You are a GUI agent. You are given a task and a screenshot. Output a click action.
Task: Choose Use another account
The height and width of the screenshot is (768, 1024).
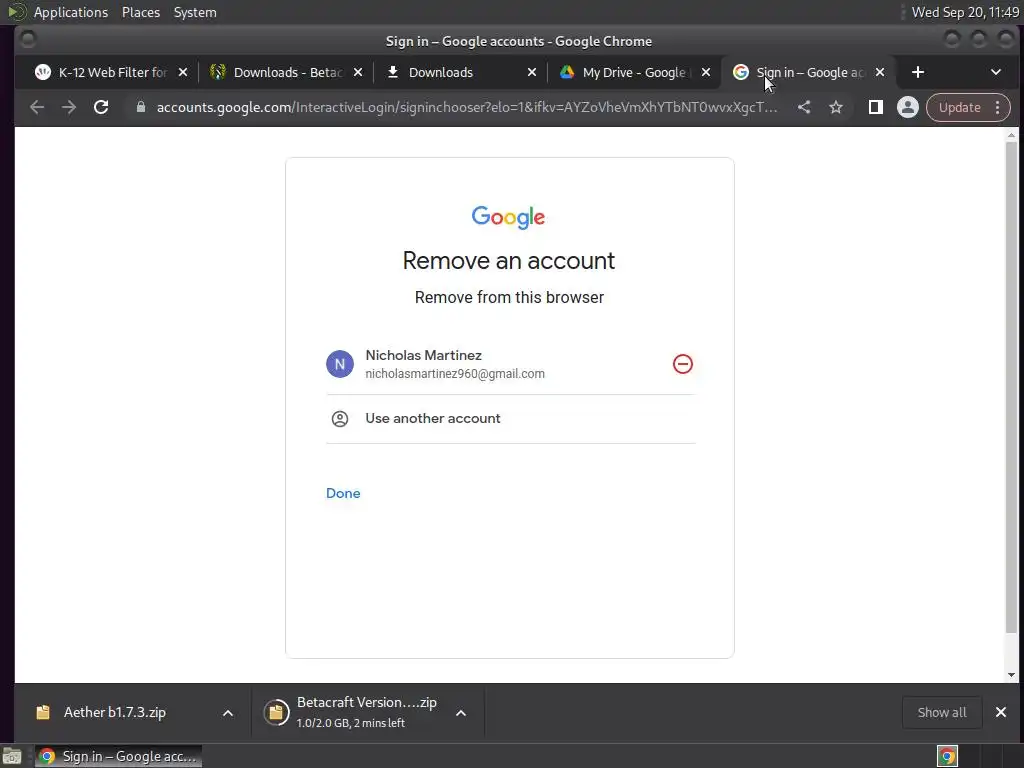pos(510,419)
